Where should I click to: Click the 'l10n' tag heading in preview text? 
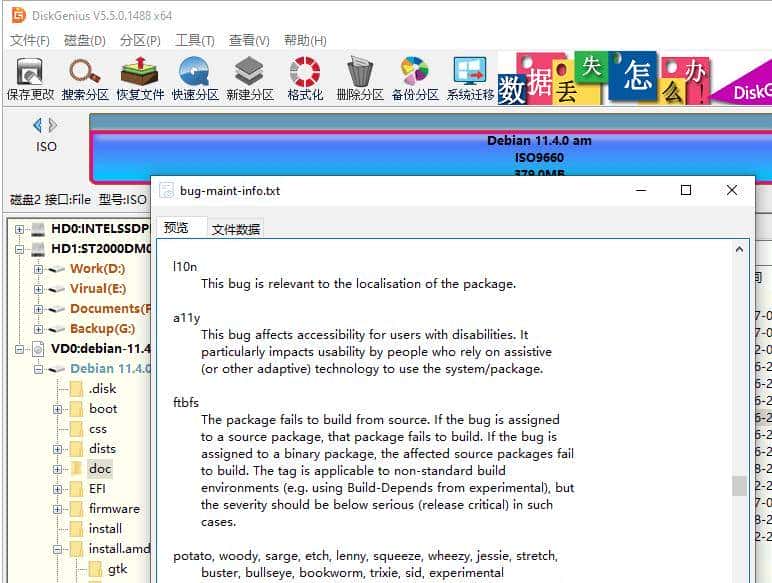point(185,267)
